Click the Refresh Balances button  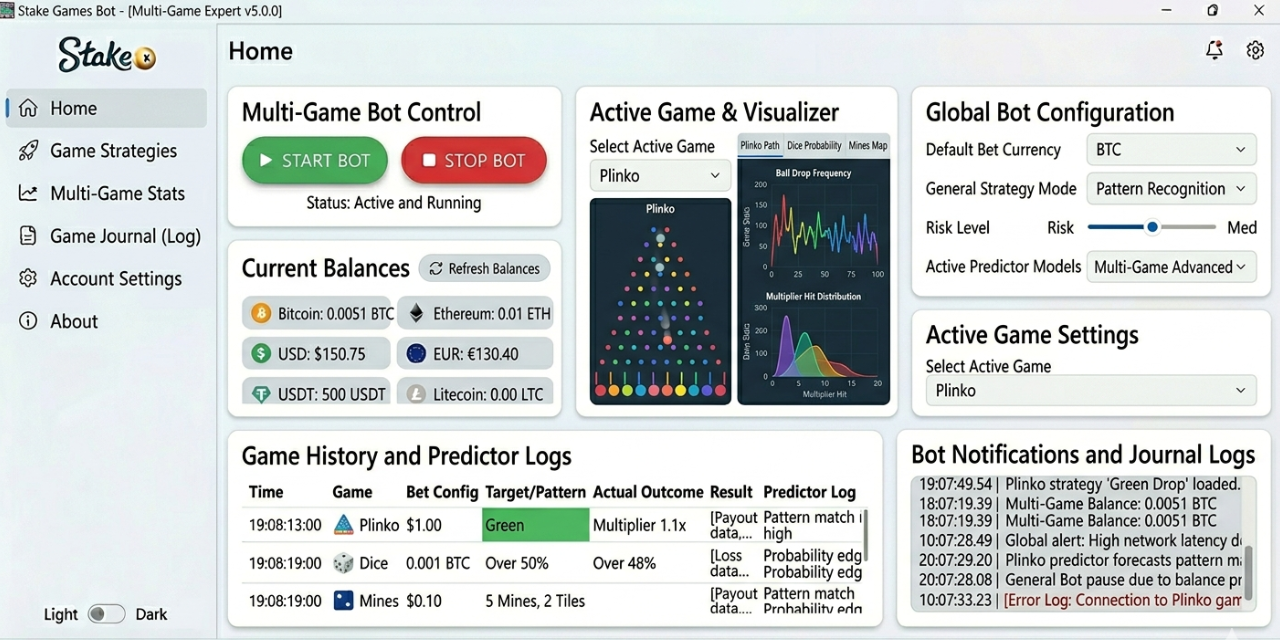click(x=484, y=268)
